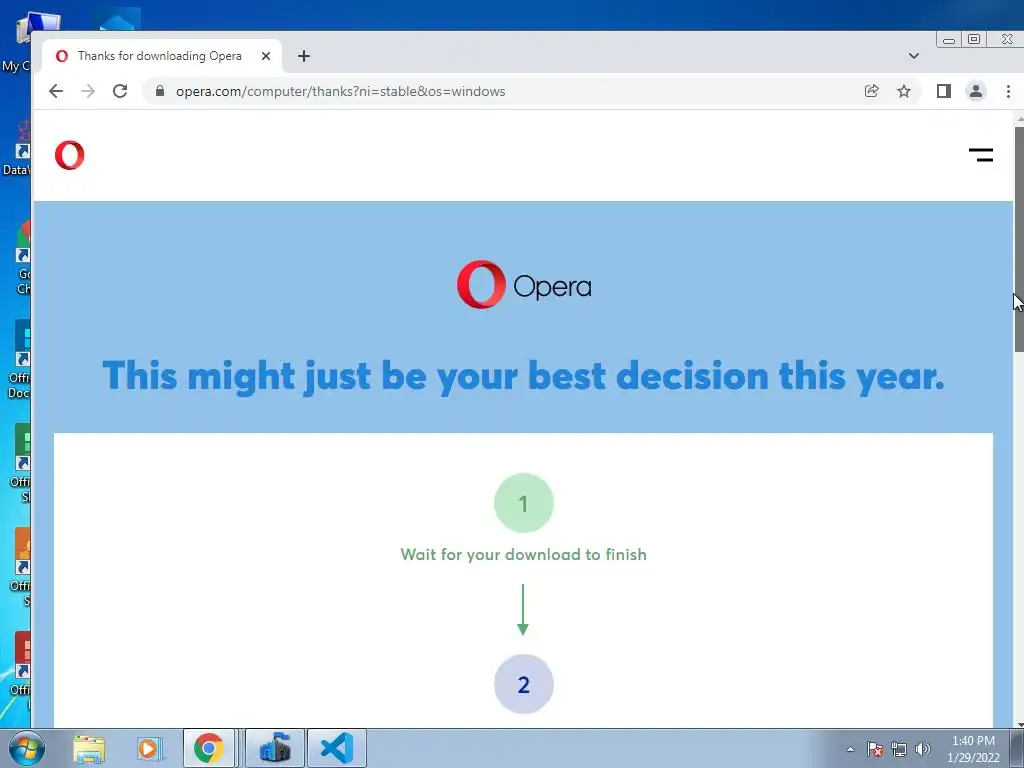The image size is (1024, 768).
Task: Share this page via share icon
Action: click(x=871, y=91)
